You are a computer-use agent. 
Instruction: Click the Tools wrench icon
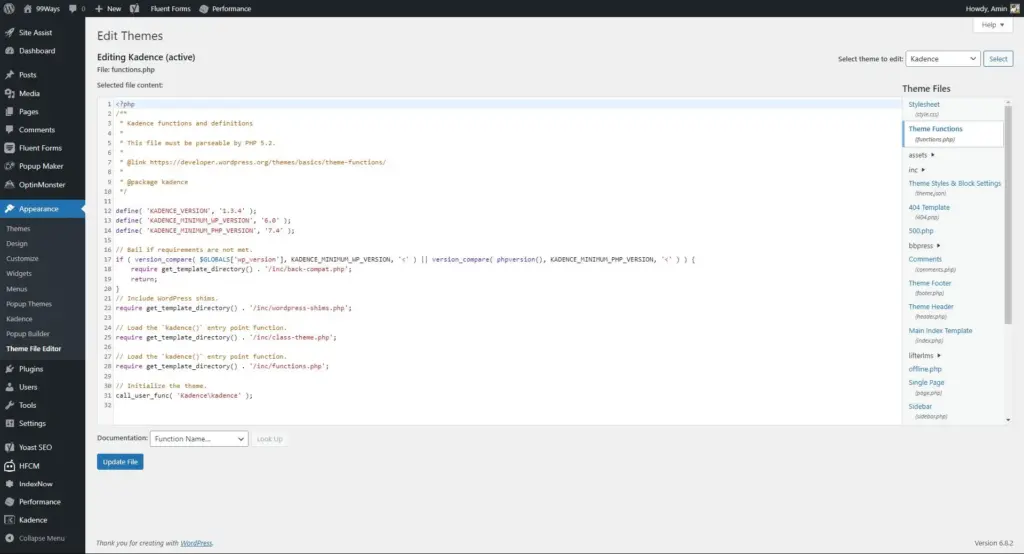coord(10,405)
